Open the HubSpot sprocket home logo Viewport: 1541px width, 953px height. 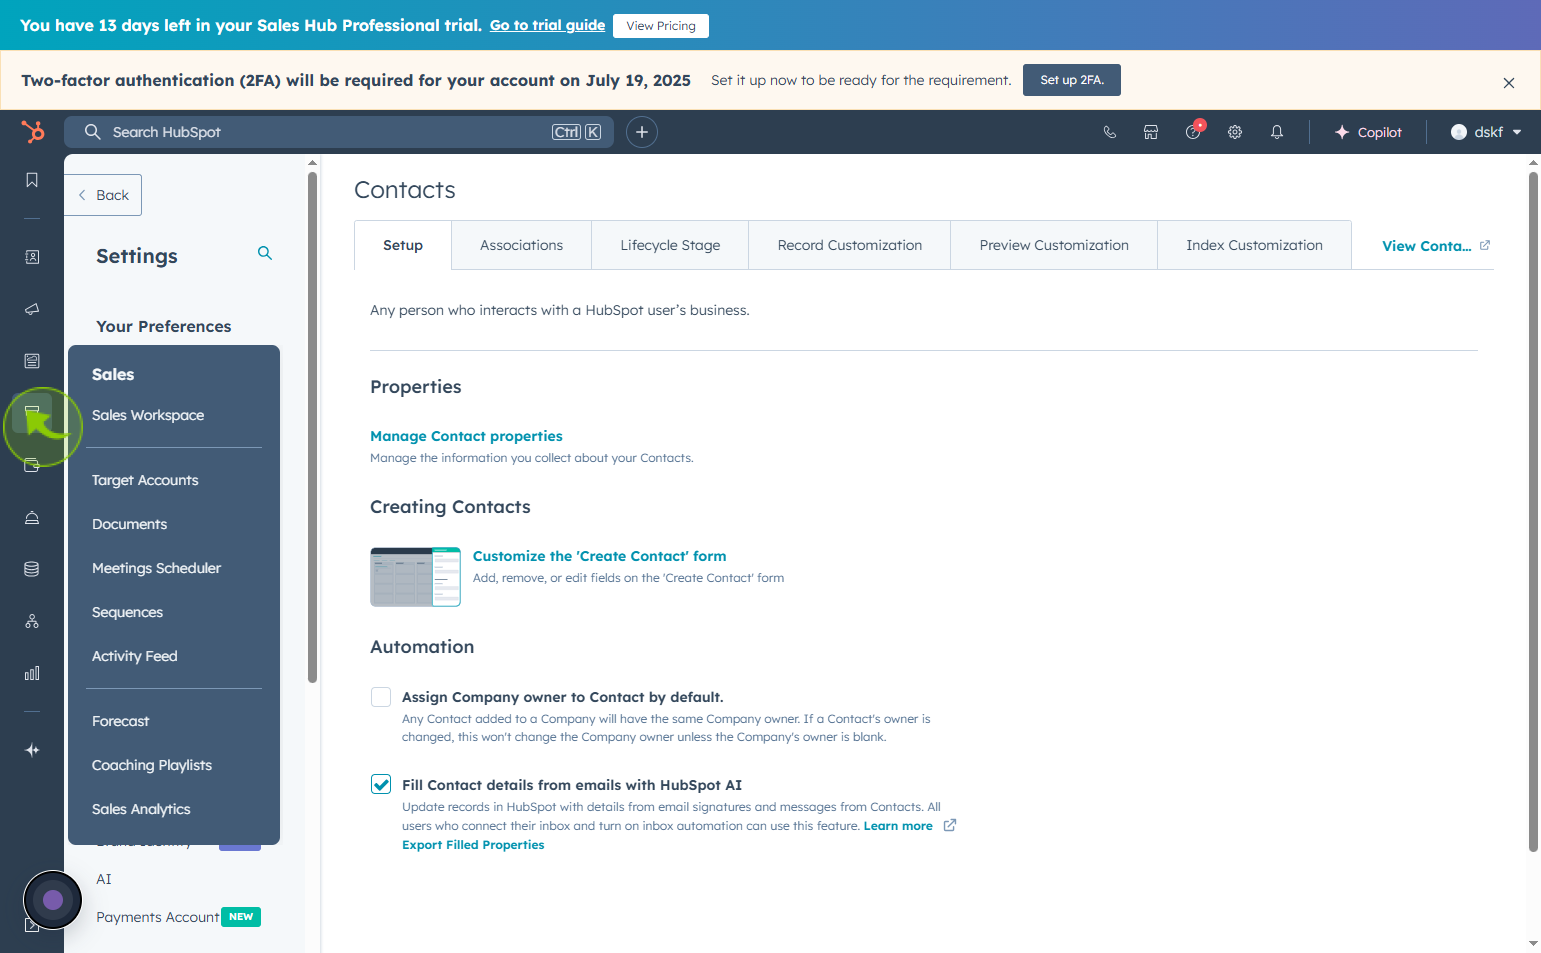coord(33,131)
